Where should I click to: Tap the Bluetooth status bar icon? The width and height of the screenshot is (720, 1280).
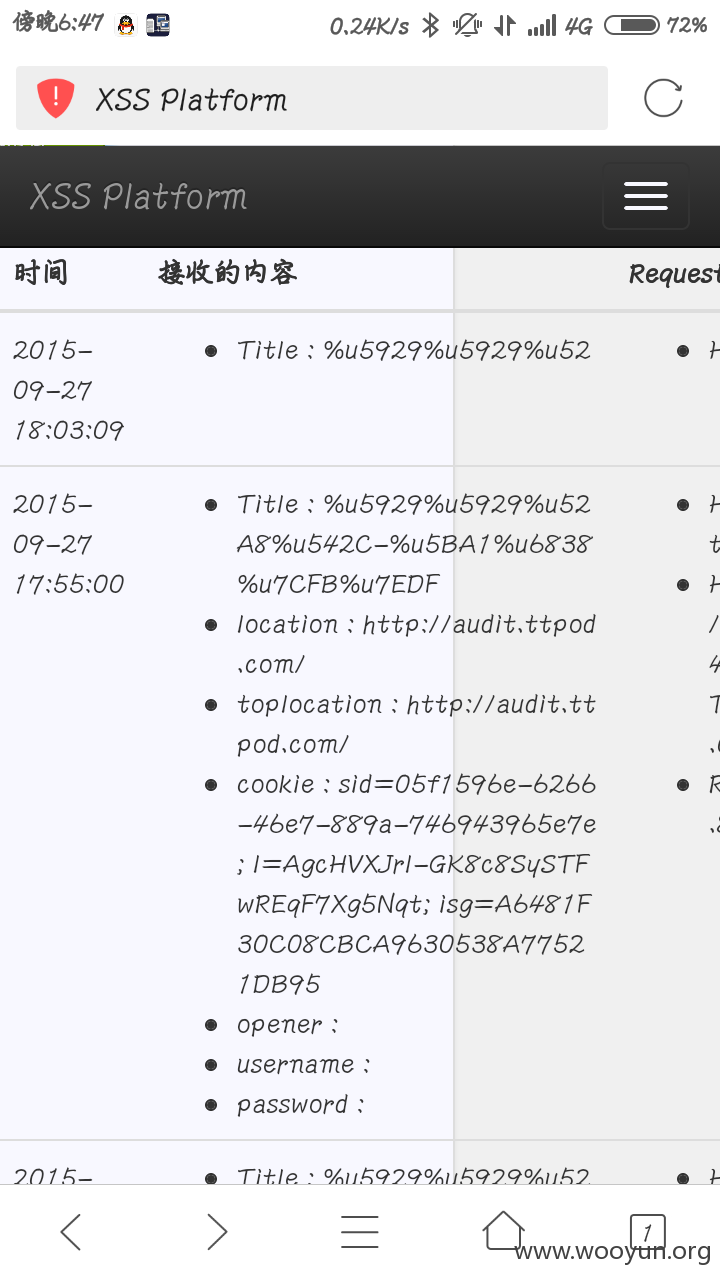point(431,25)
